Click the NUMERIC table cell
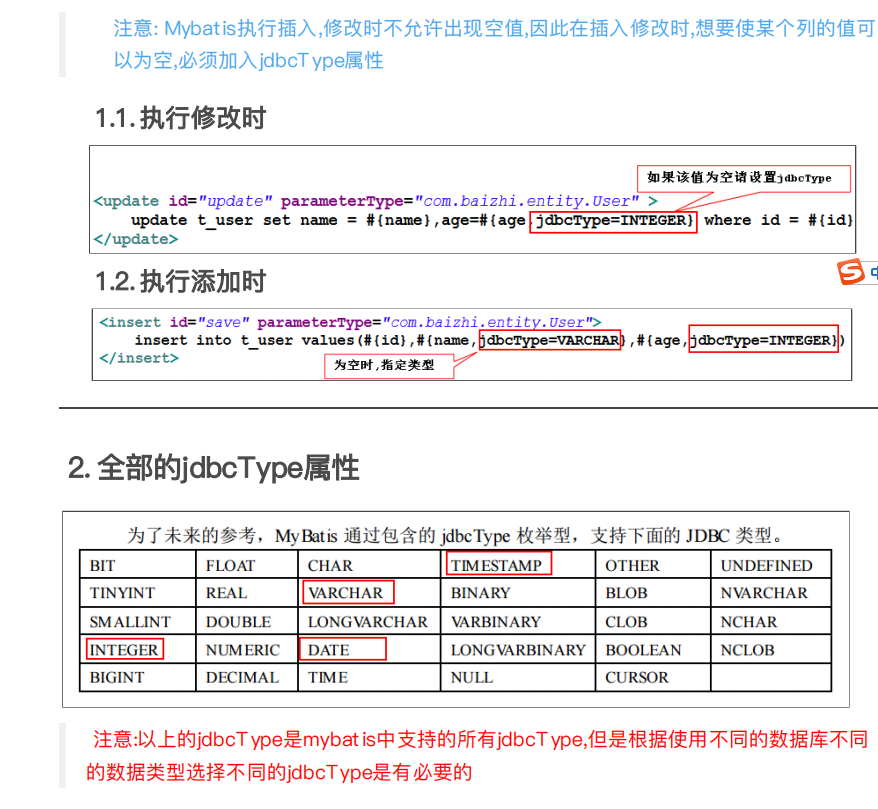Screen dimensions: 878x809 coord(247,649)
